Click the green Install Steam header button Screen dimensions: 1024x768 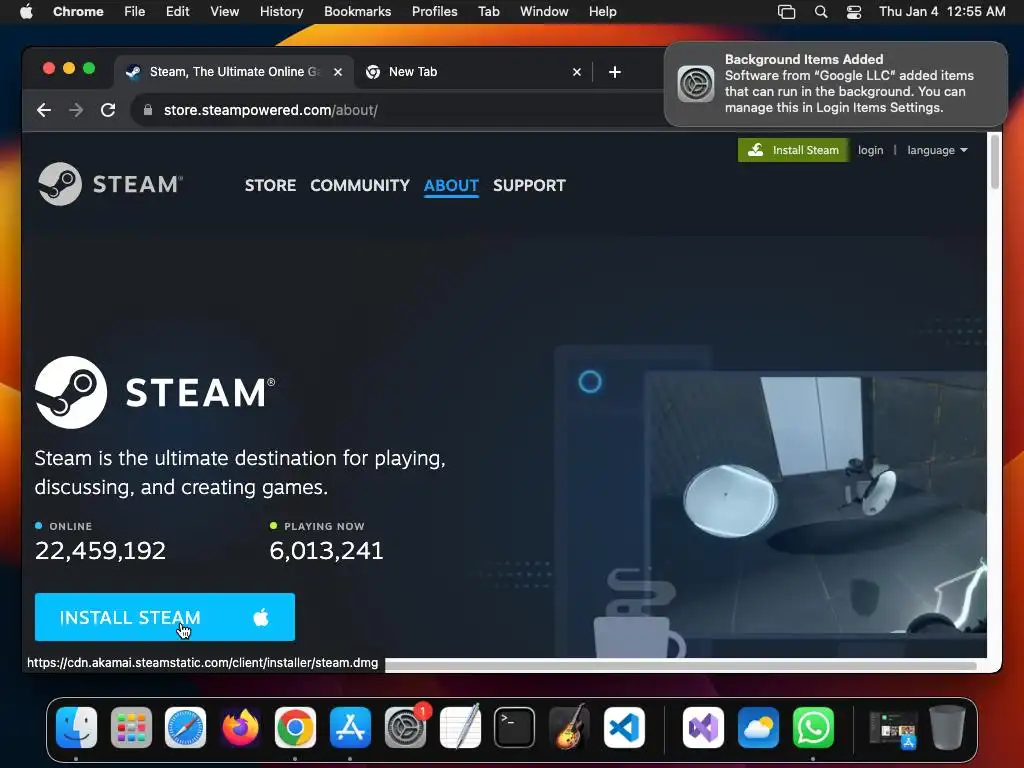tap(793, 150)
